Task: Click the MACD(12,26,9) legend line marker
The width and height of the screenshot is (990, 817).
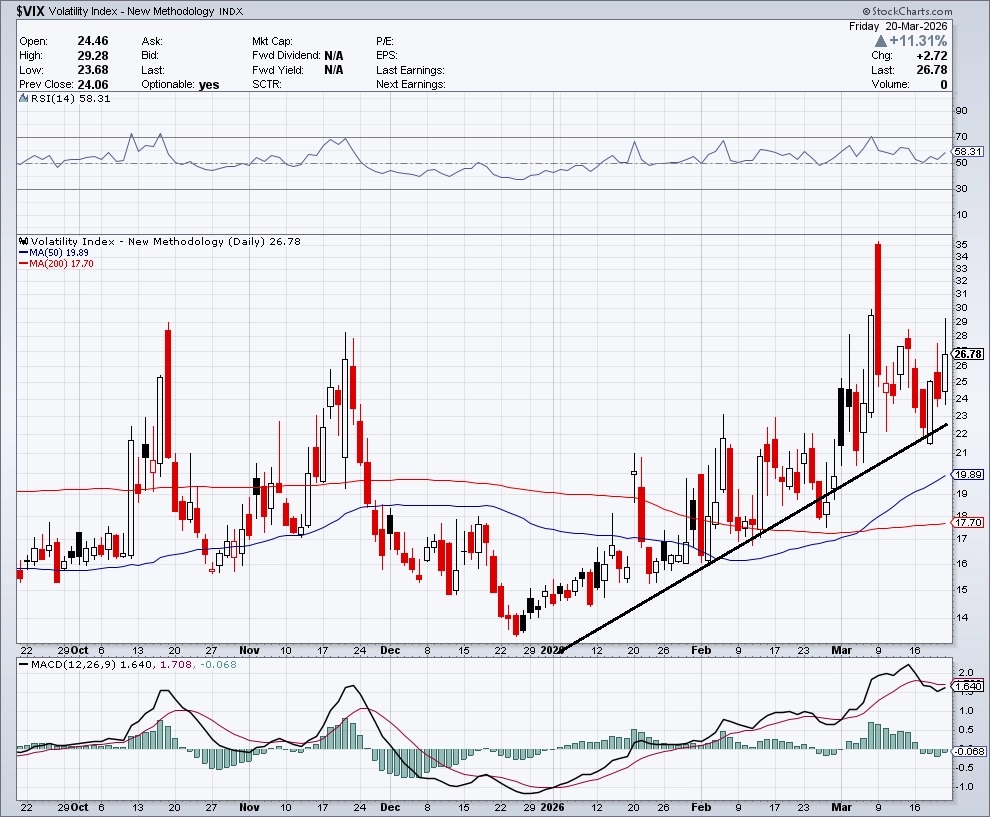Action: (x=23, y=666)
